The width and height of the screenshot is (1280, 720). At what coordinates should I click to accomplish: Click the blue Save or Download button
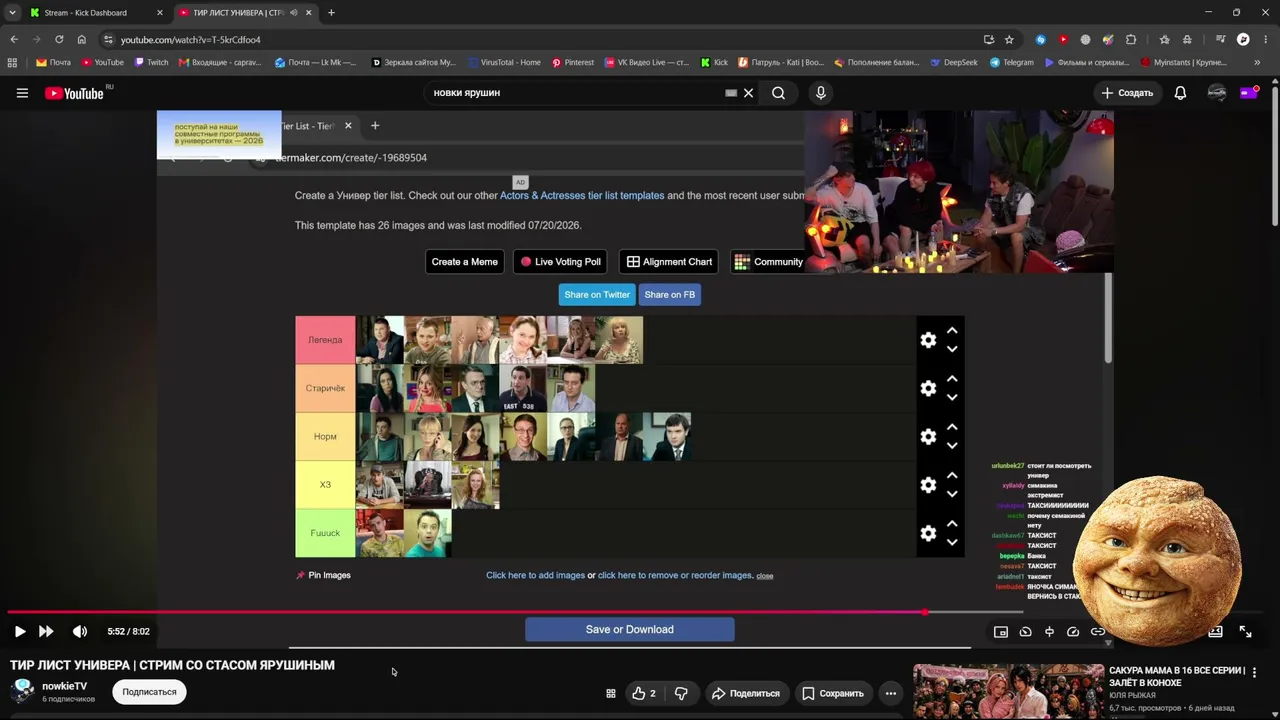[x=630, y=629]
